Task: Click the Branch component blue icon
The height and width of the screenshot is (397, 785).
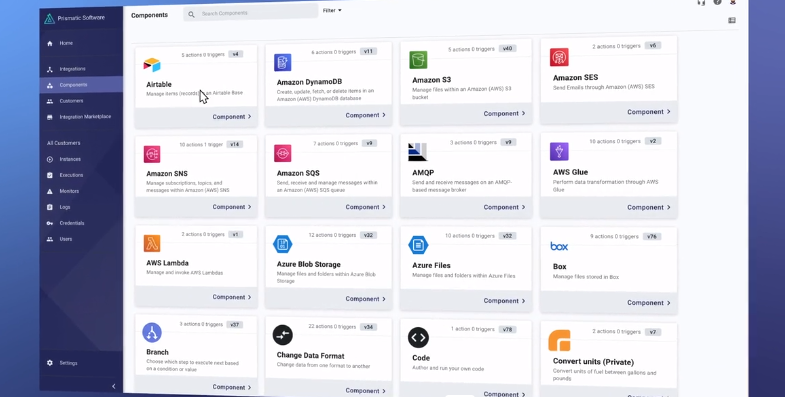Action: [152, 332]
